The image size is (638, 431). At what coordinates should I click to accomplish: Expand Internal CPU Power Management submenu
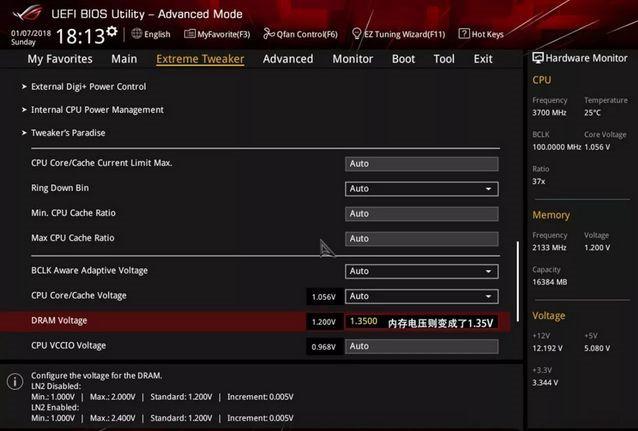[x=97, y=110]
